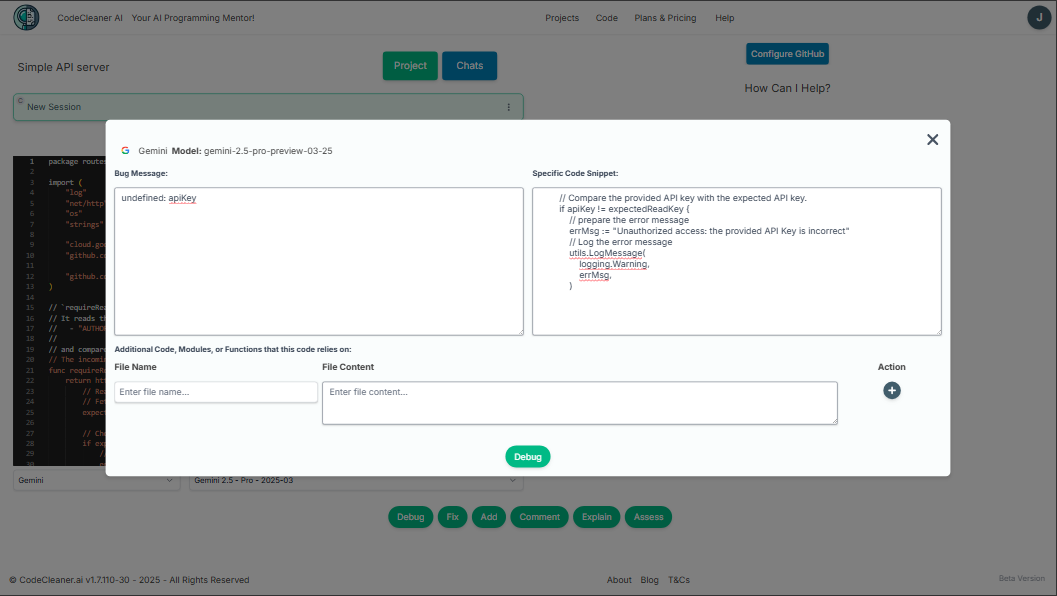This screenshot has height=596, width=1057.
Task: Click the CodeCleaner AI logo icon
Action: 26,18
